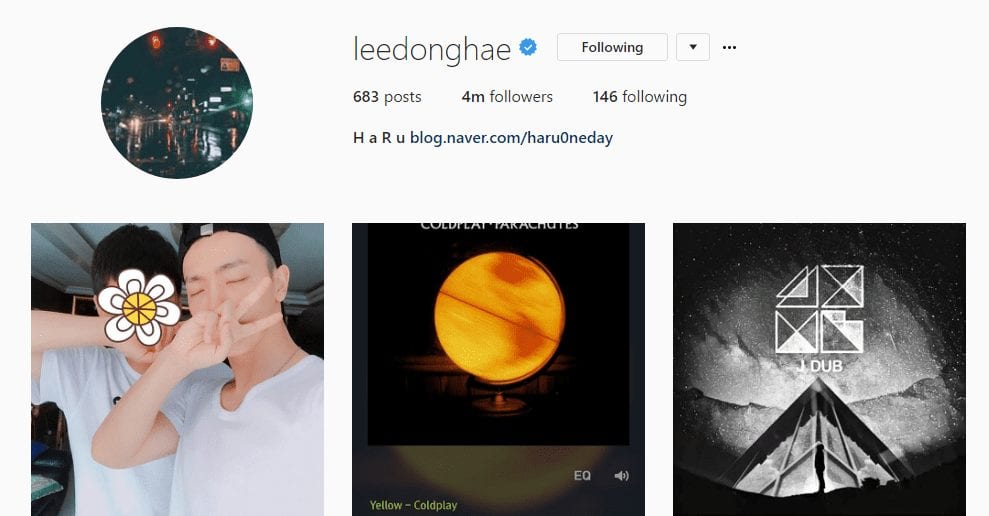This screenshot has width=989, height=516.
Task: Click the 683 posts count
Action: tap(387, 97)
